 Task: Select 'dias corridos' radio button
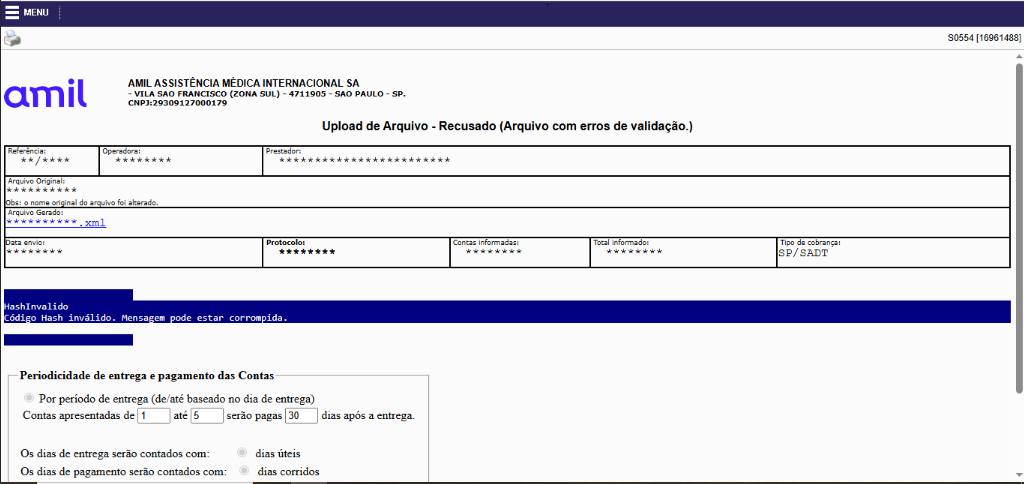tap(244, 470)
